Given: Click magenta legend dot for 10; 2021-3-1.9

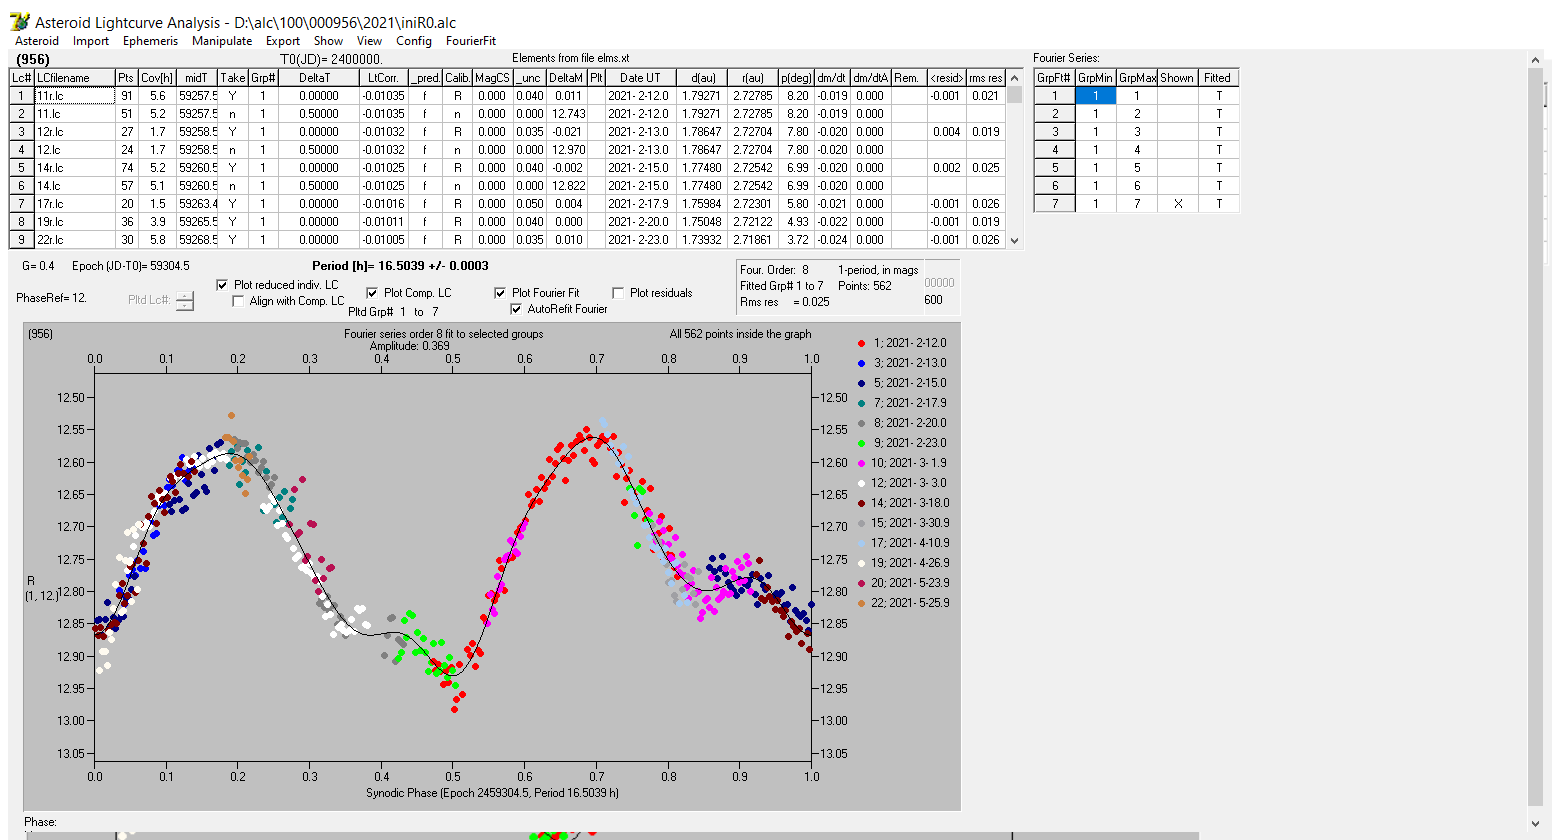Looking at the screenshot, I should point(862,463).
